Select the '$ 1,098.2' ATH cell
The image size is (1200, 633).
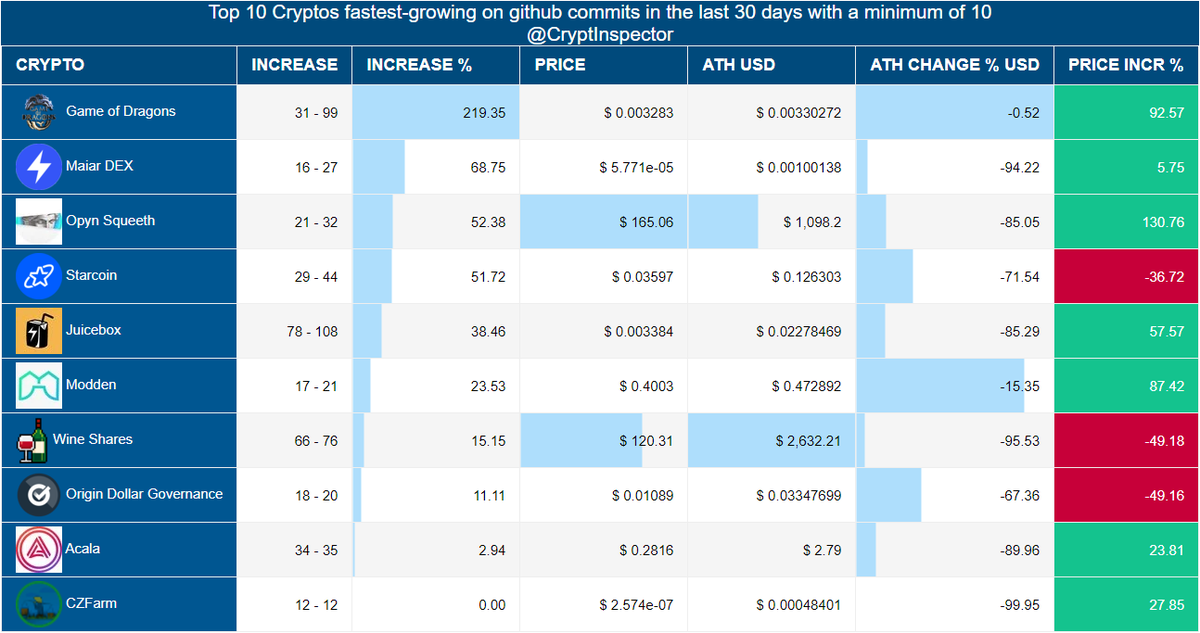pos(772,221)
